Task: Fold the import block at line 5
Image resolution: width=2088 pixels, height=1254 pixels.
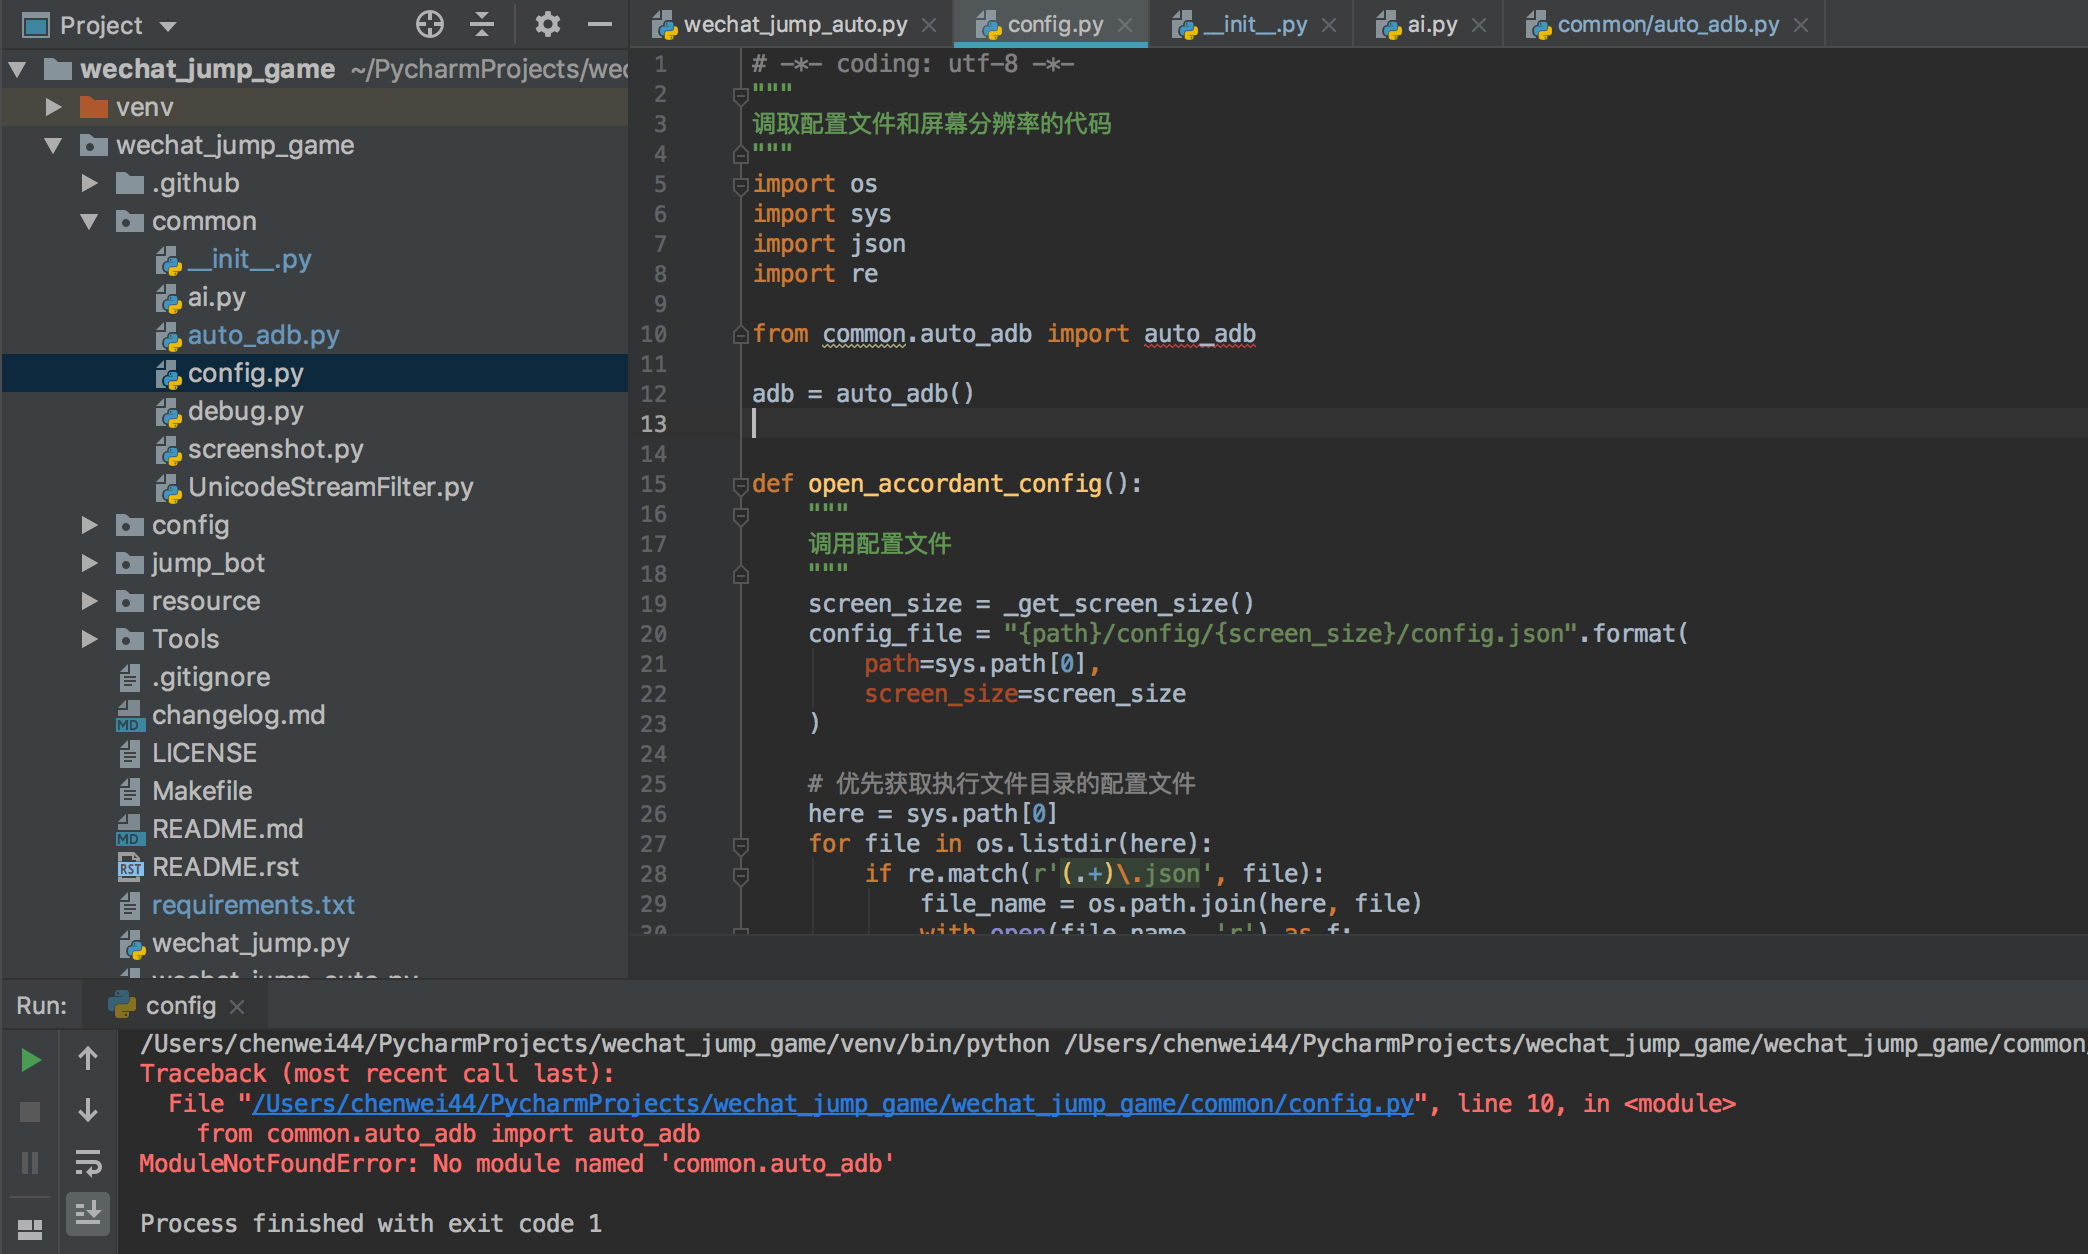Action: (741, 185)
